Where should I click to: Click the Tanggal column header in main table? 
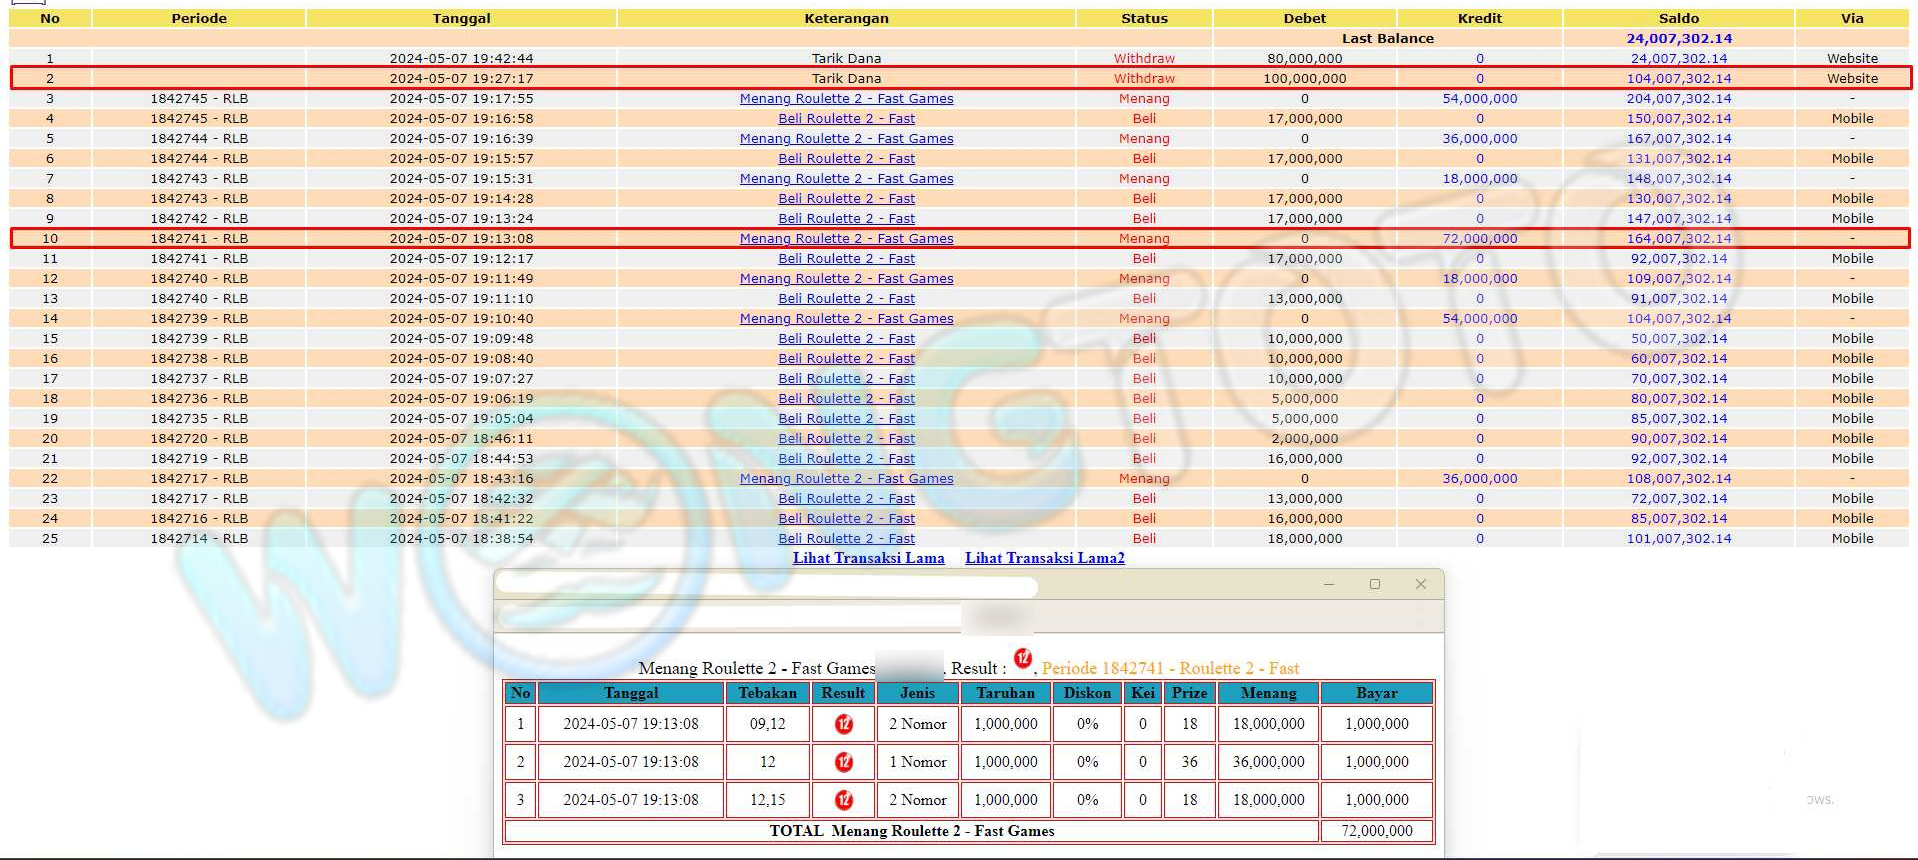[x=461, y=18]
